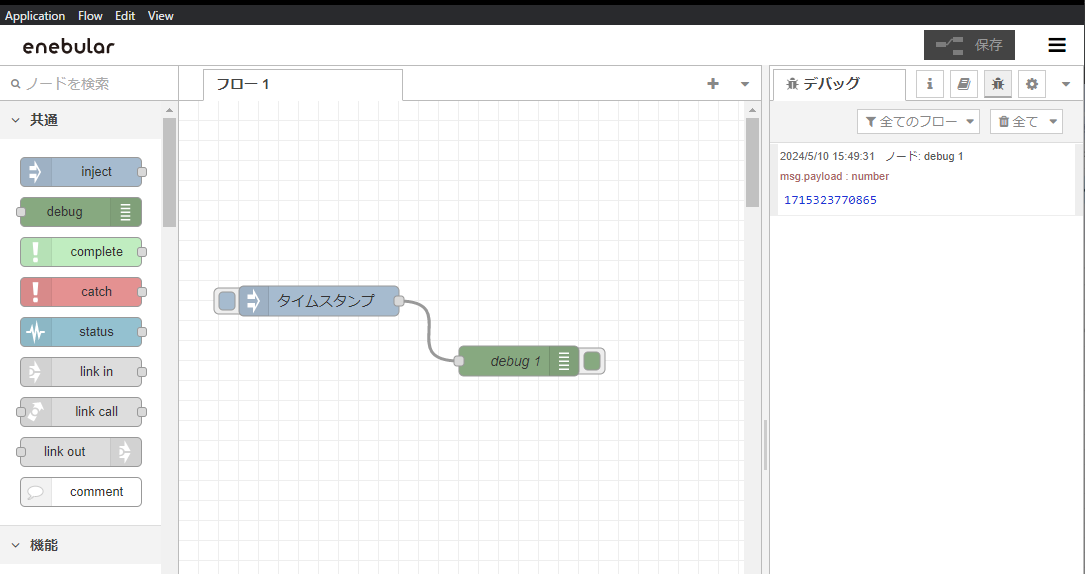Open the 全て clear messages dropdown
The width and height of the screenshot is (1085, 574).
(1027, 122)
